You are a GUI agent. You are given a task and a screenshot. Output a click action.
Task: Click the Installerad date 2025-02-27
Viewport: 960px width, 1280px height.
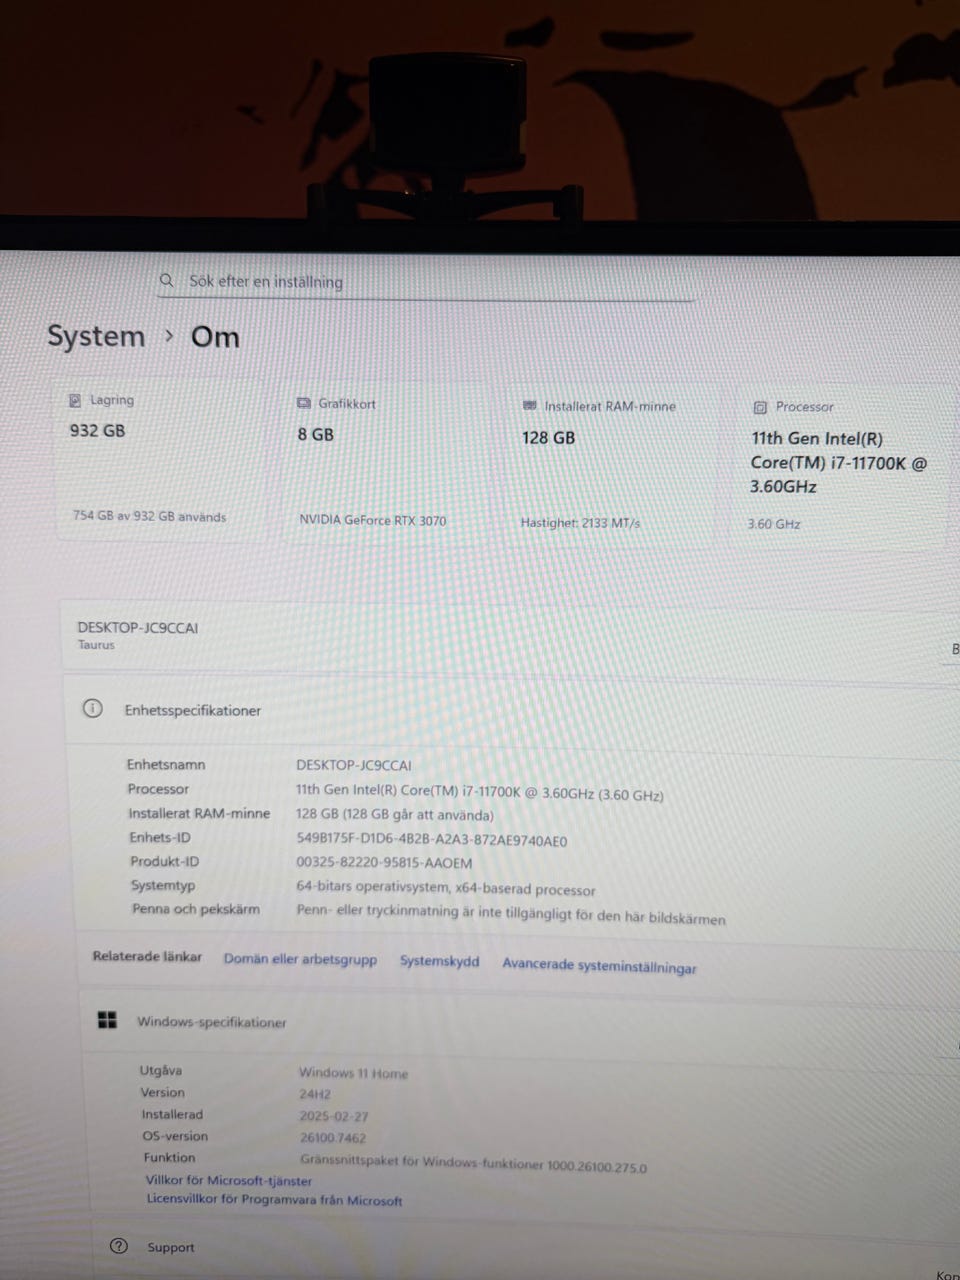[x=334, y=1116]
